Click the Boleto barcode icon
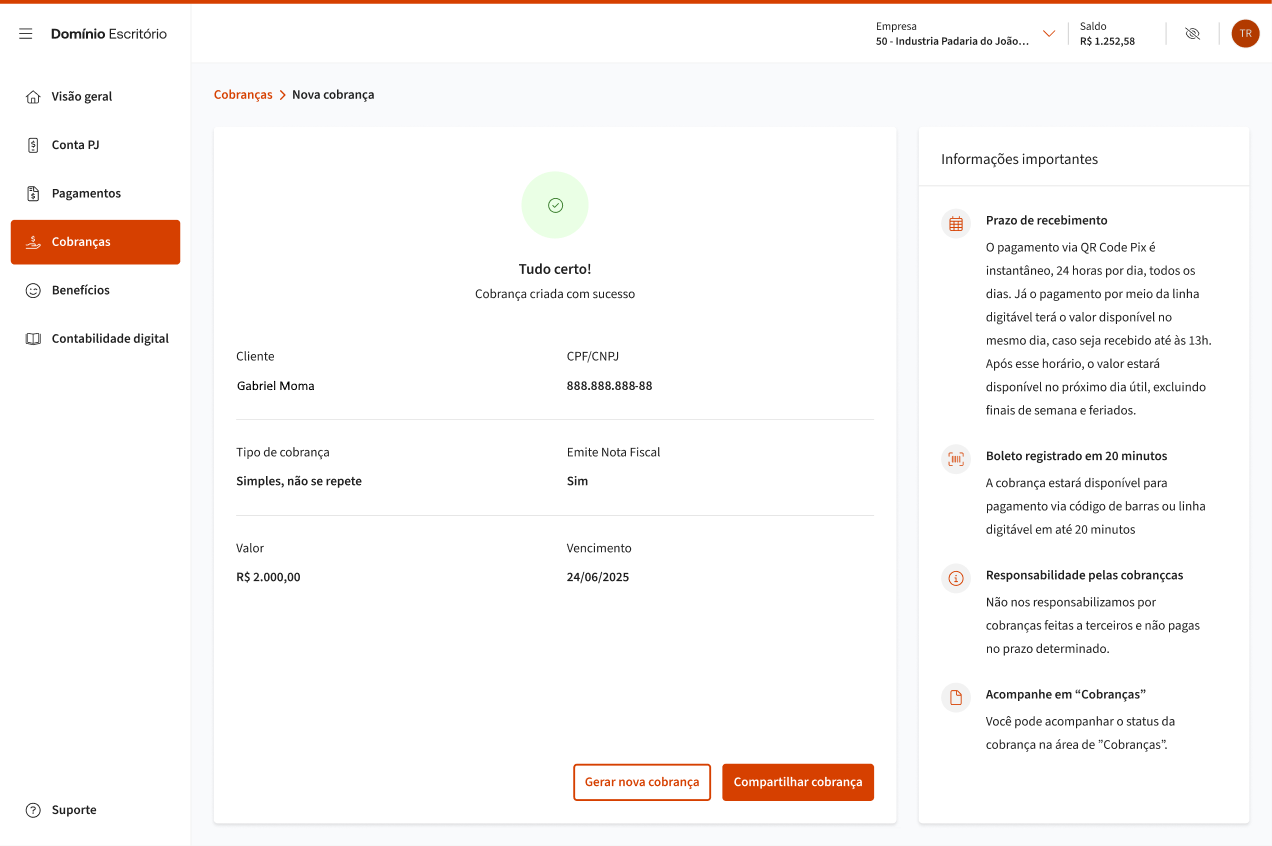This screenshot has height=846, width=1272. pos(956,459)
